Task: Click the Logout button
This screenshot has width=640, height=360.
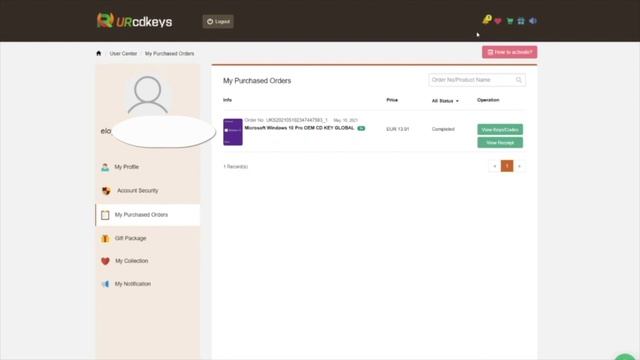Action: tap(218, 21)
